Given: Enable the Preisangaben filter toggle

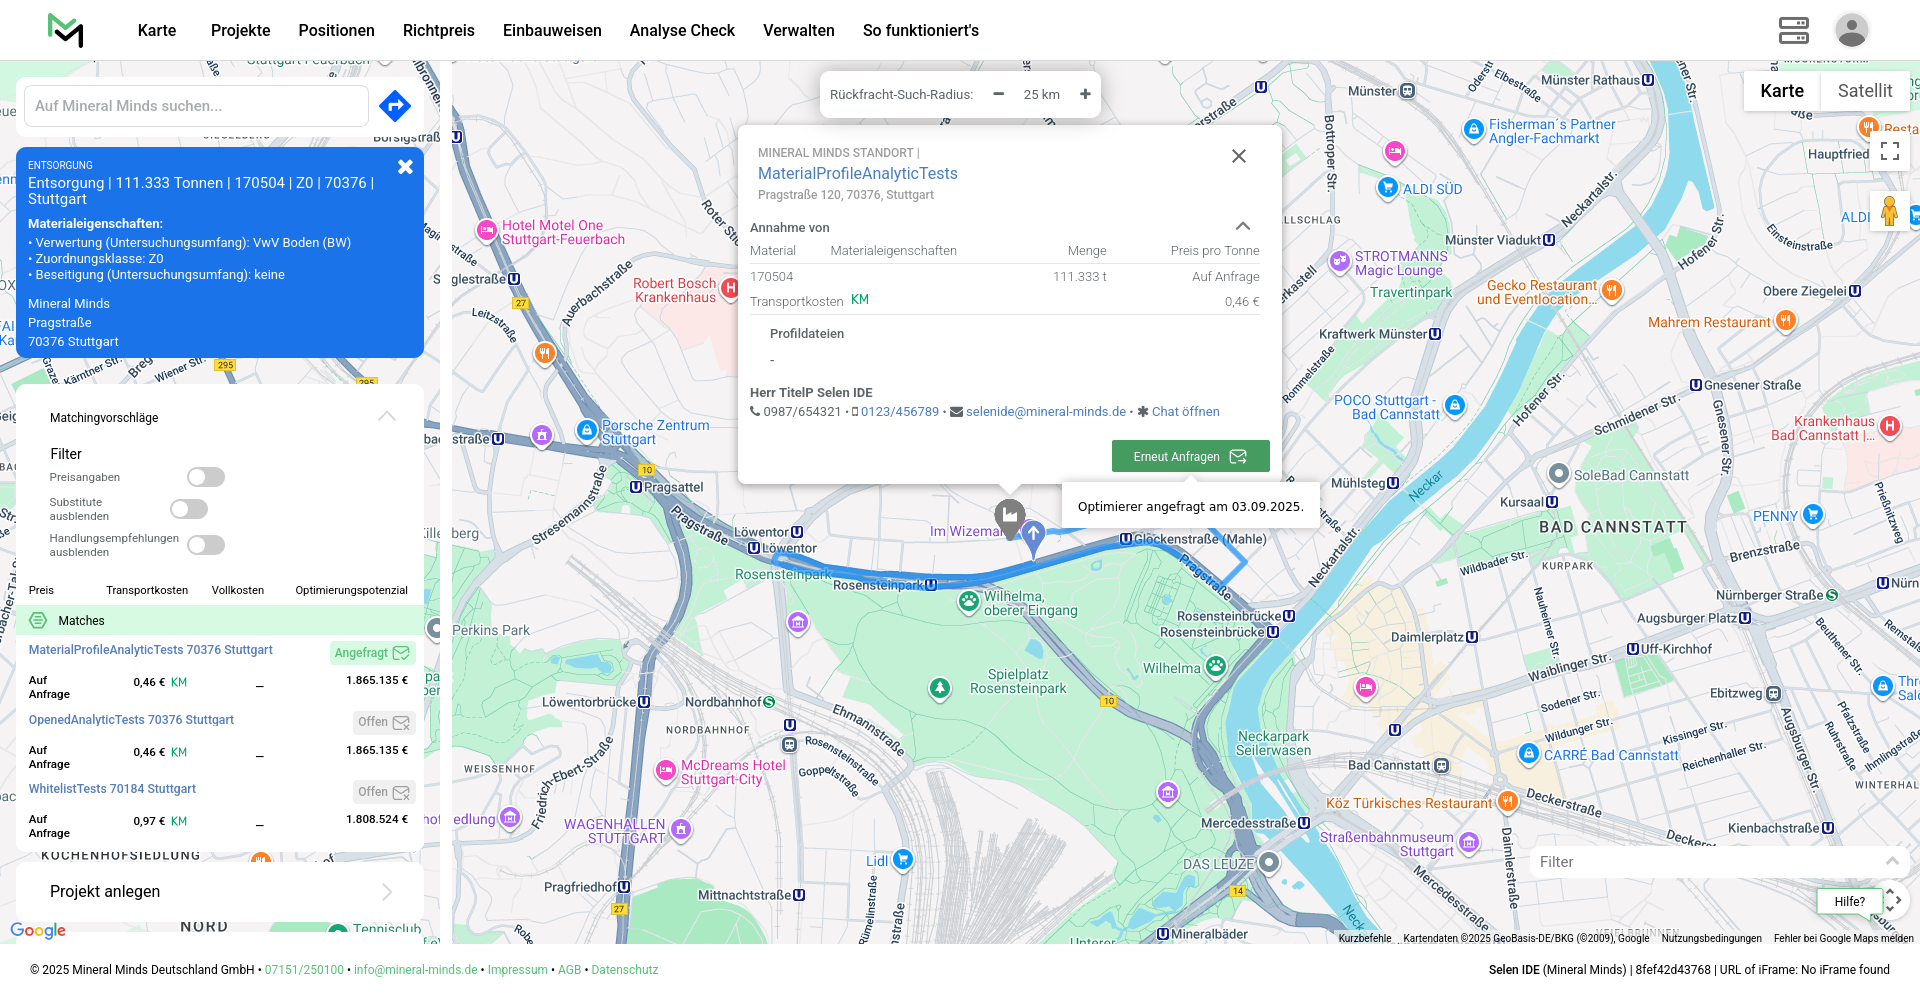Looking at the screenshot, I should [x=206, y=477].
